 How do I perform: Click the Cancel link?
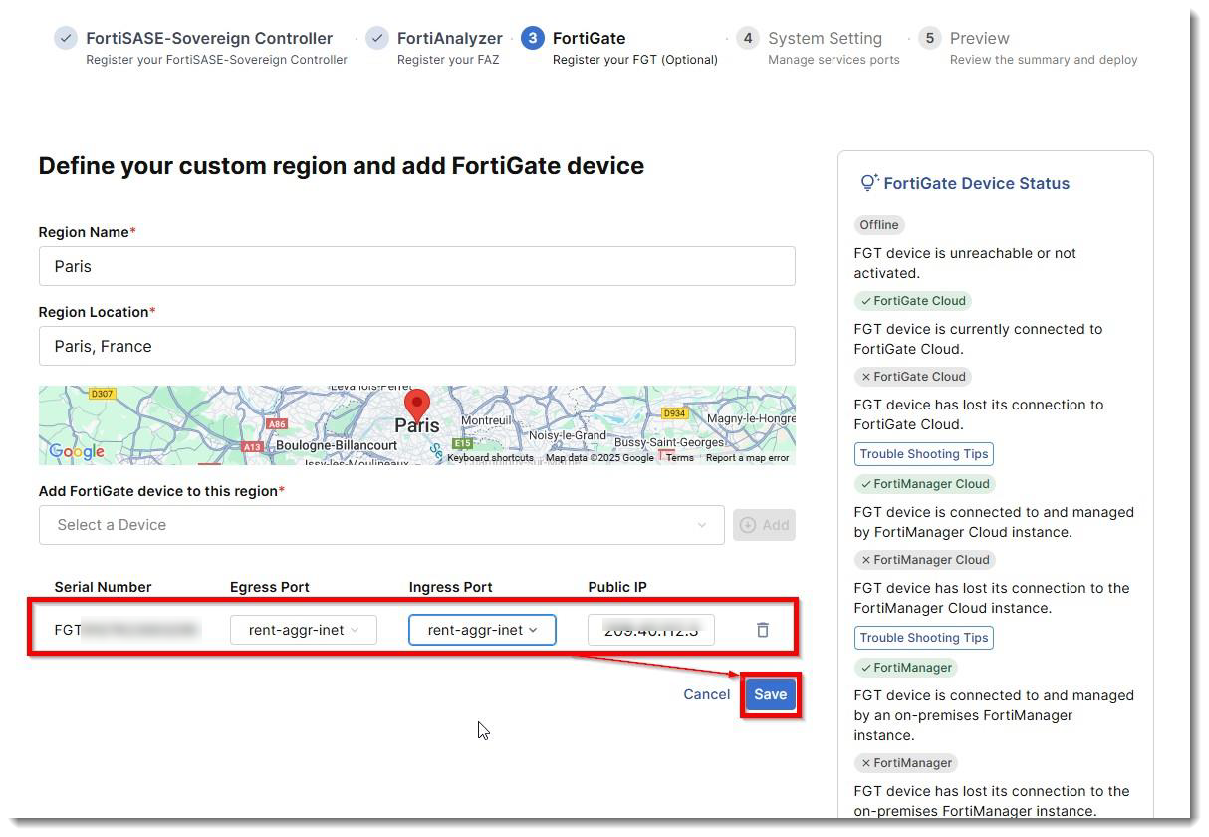click(706, 693)
